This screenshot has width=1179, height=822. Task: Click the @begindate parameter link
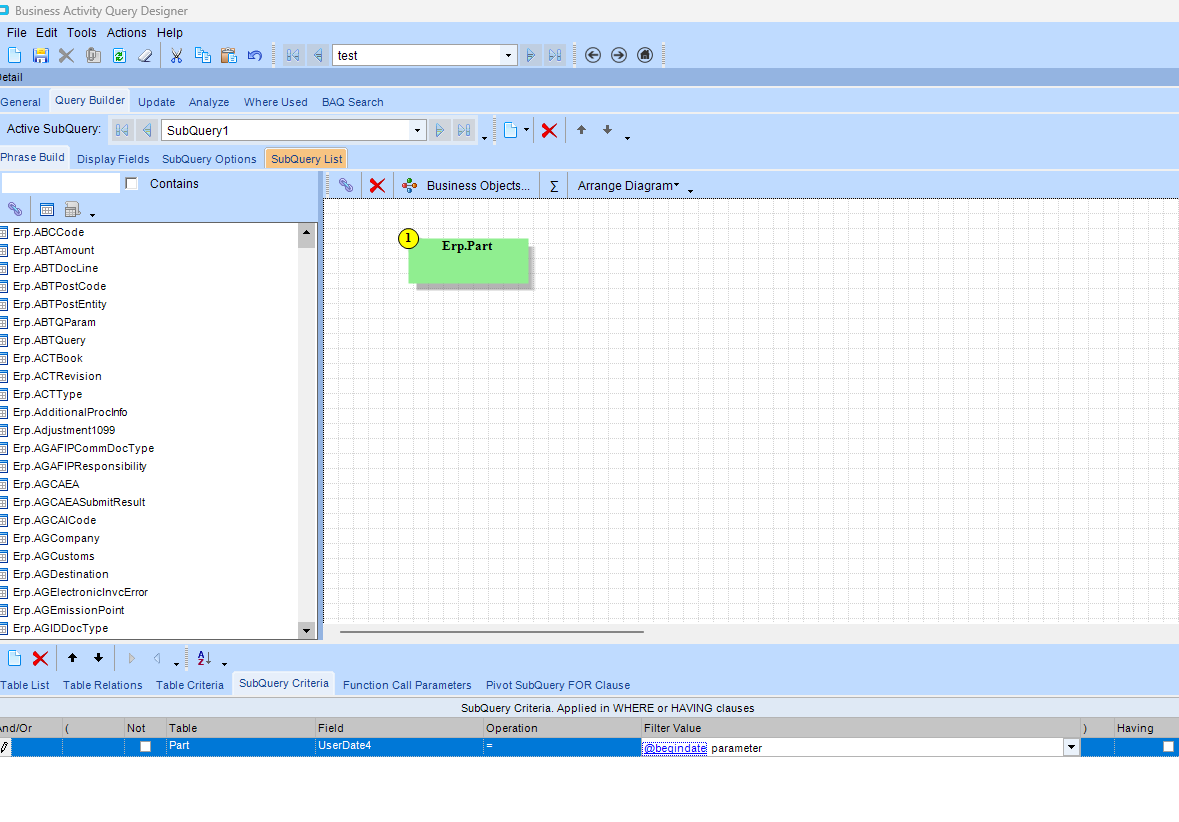(x=675, y=748)
